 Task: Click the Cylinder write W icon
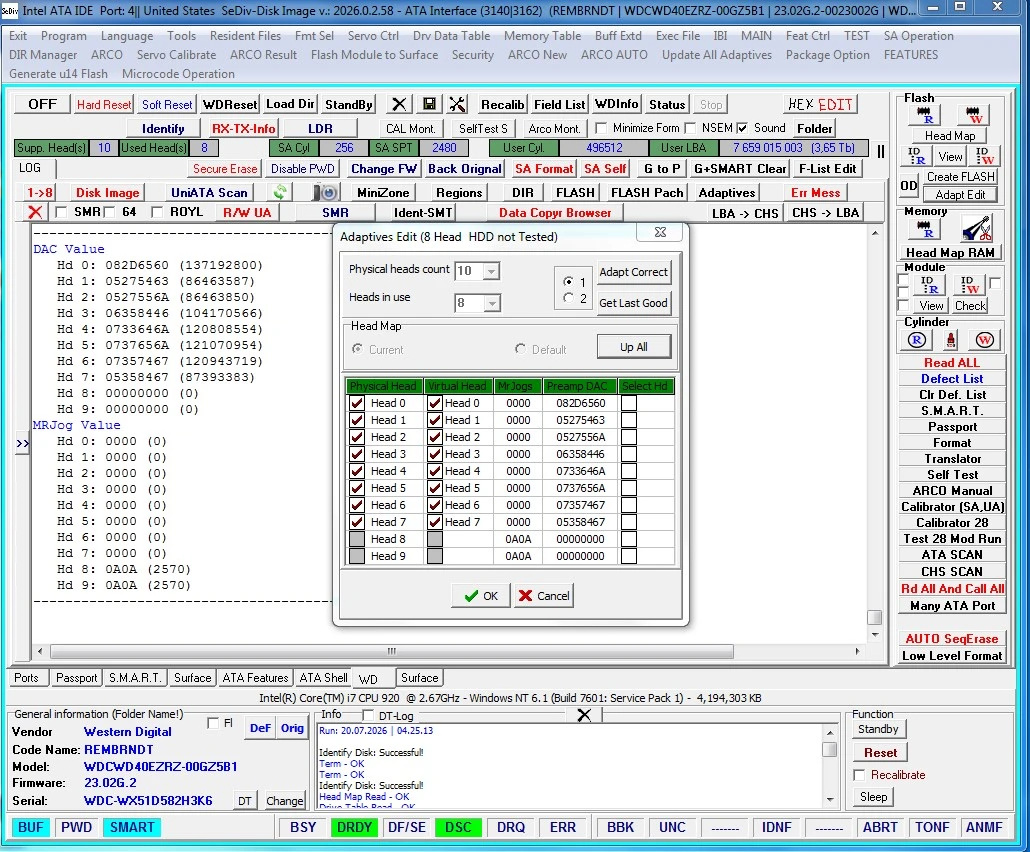[x=984, y=340]
